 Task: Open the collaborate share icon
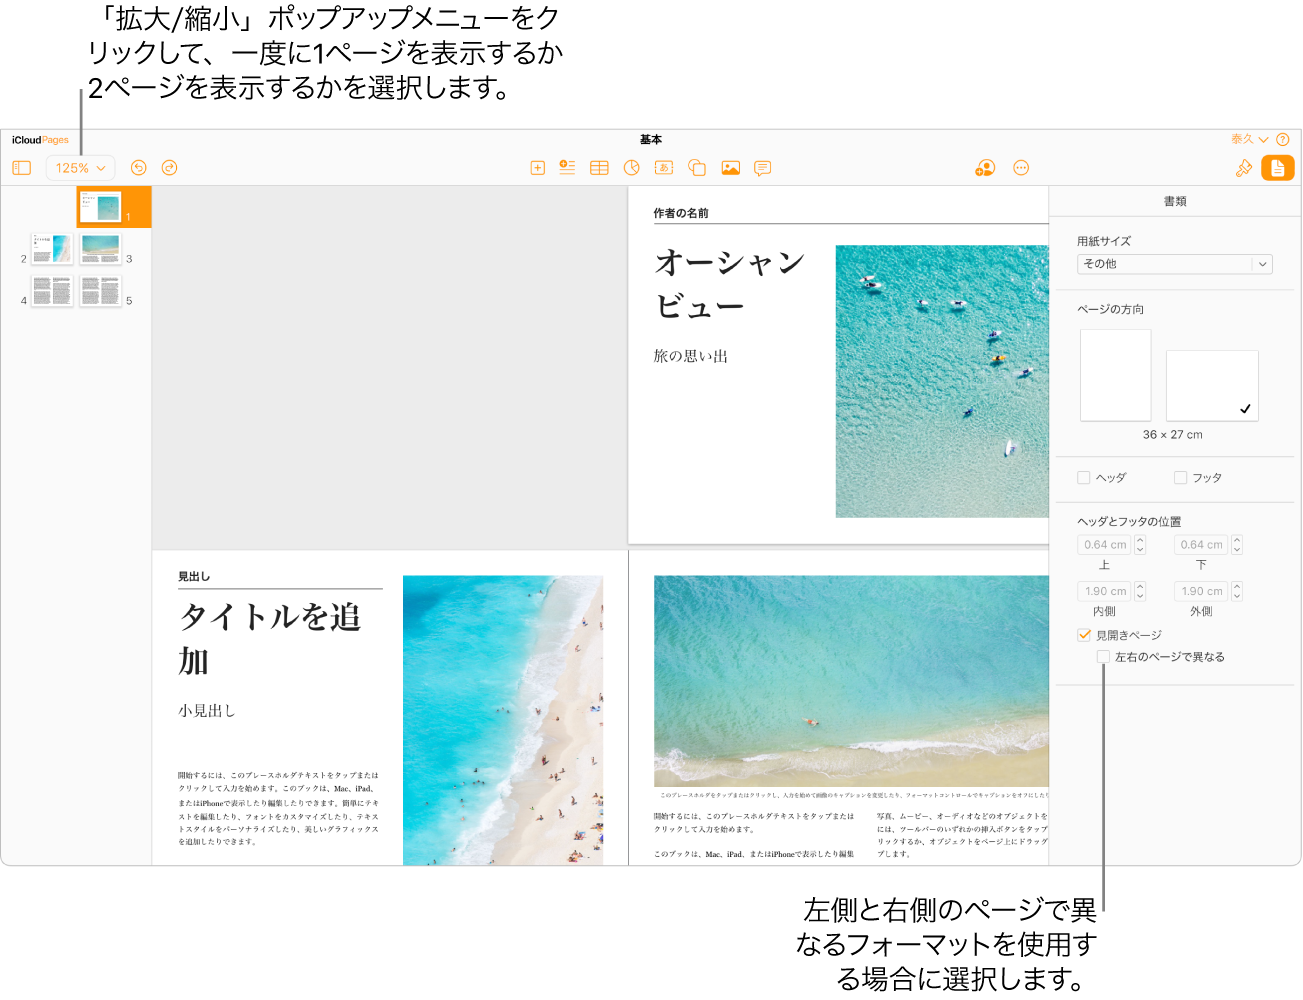tap(985, 168)
